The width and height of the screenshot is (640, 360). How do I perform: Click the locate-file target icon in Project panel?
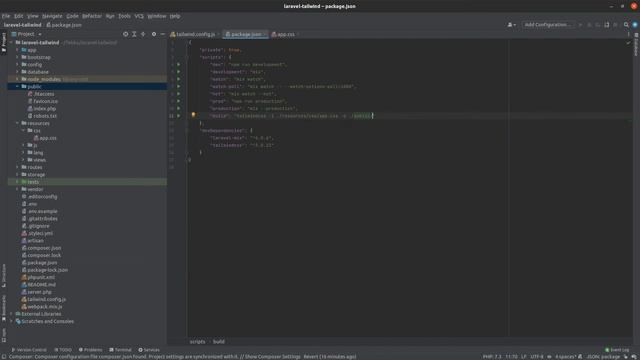pos(125,34)
